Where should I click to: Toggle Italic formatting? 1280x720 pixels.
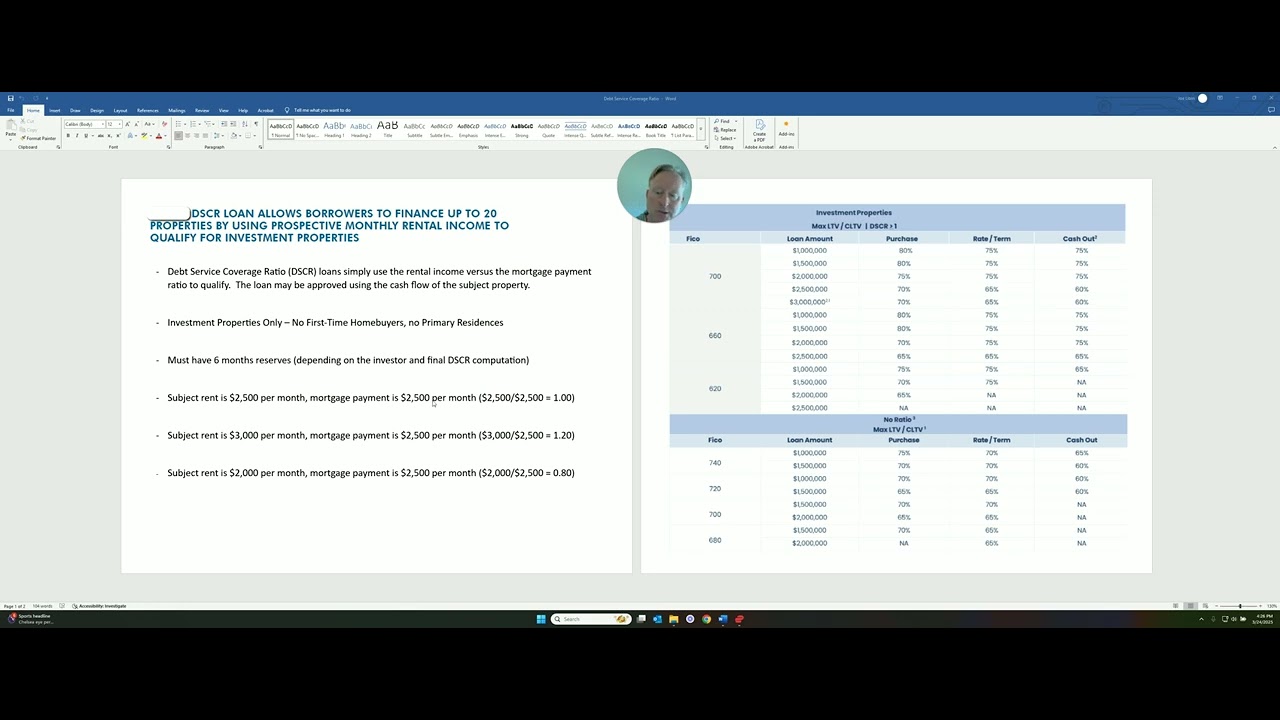coord(77,135)
